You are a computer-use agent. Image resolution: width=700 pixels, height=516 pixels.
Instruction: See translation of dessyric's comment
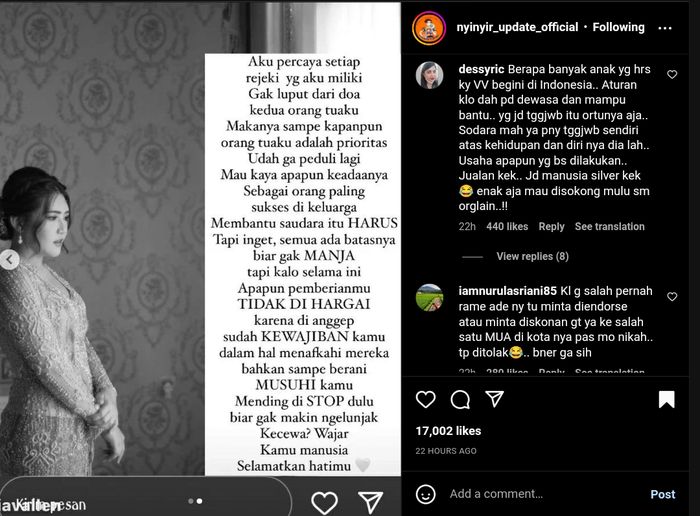tap(609, 227)
